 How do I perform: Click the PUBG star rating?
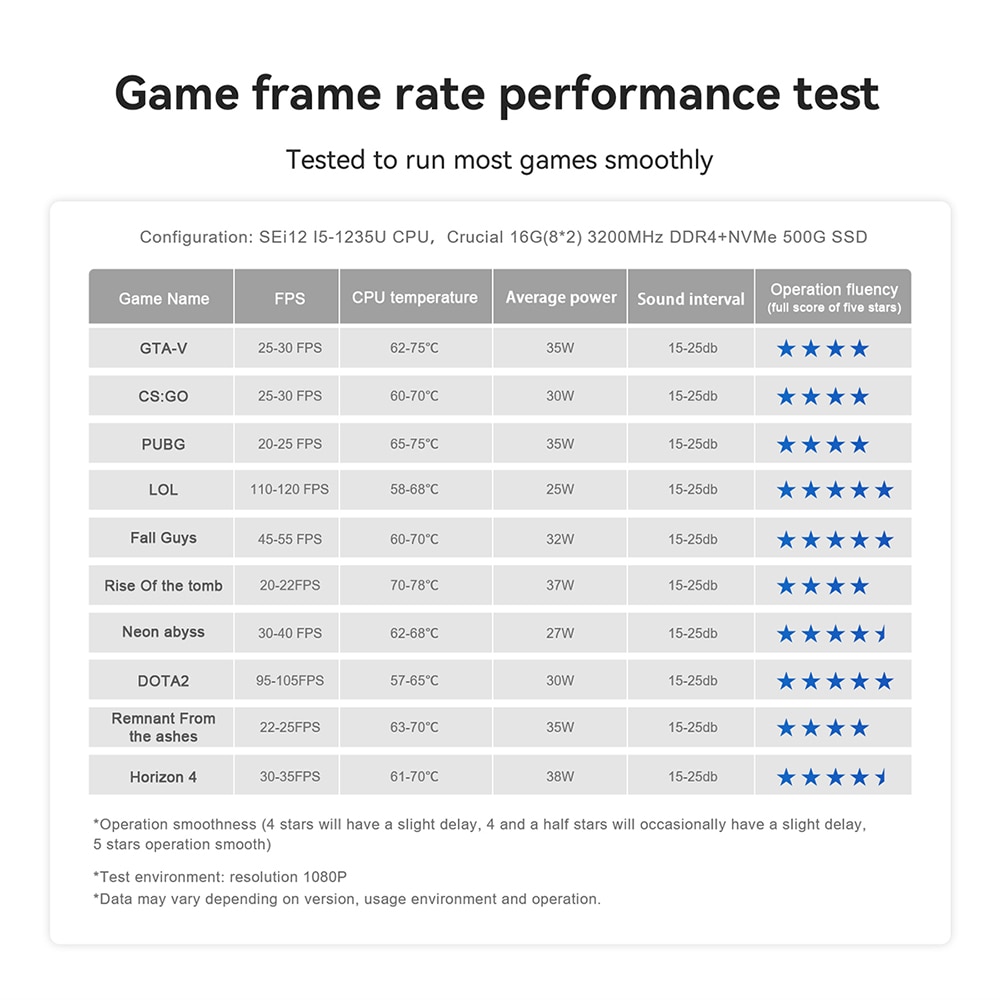point(823,444)
